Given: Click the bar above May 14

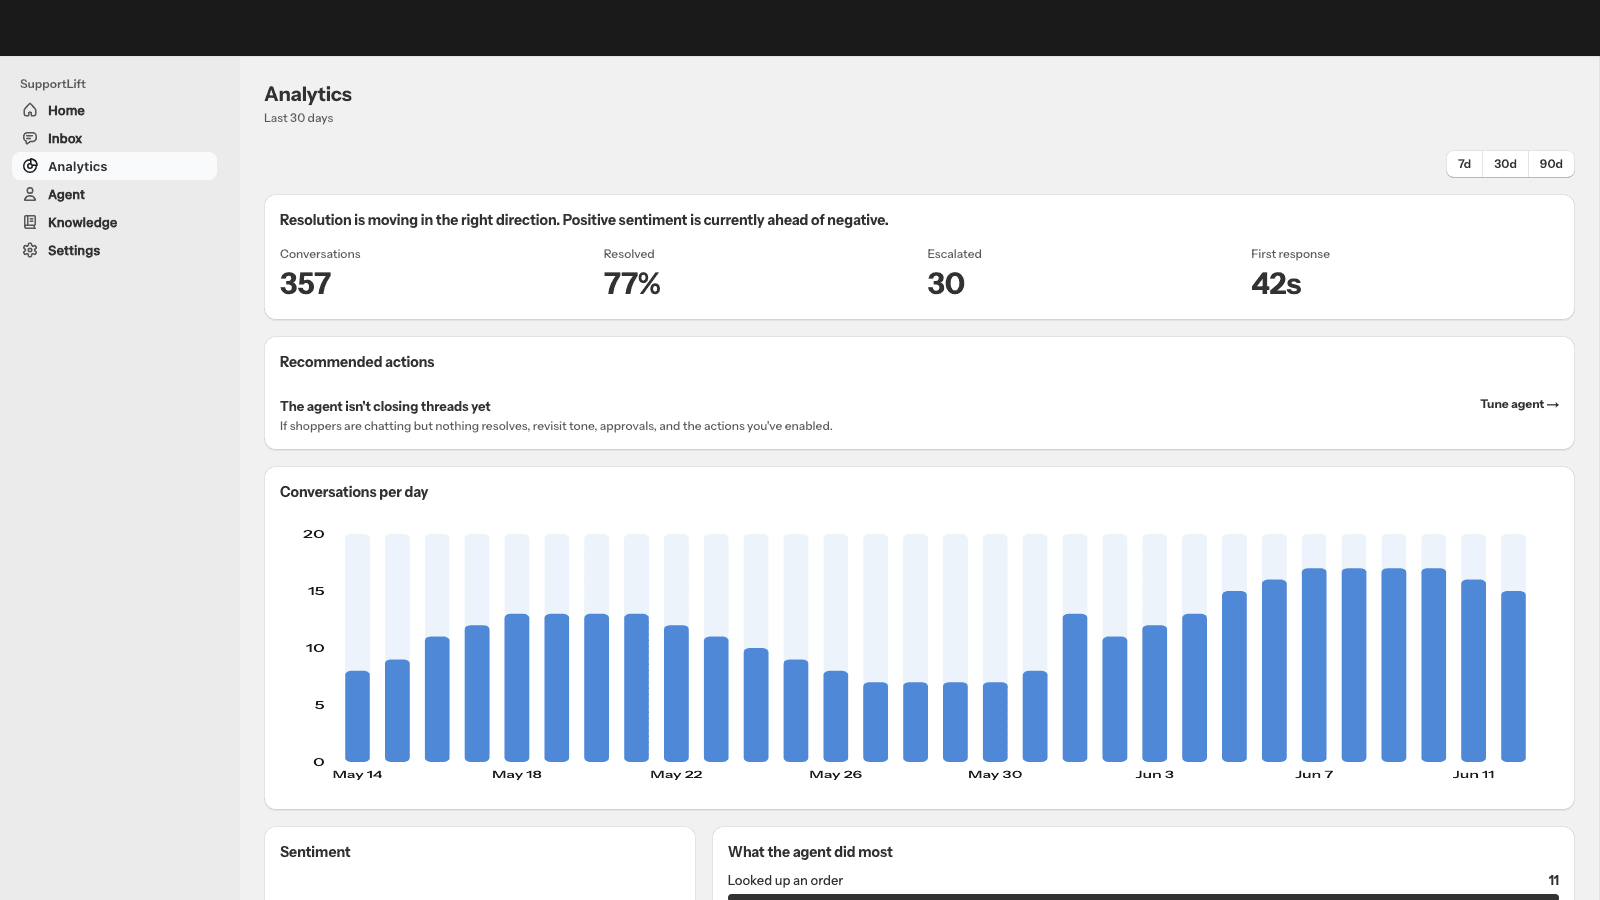Looking at the screenshot, I should 357,716.
